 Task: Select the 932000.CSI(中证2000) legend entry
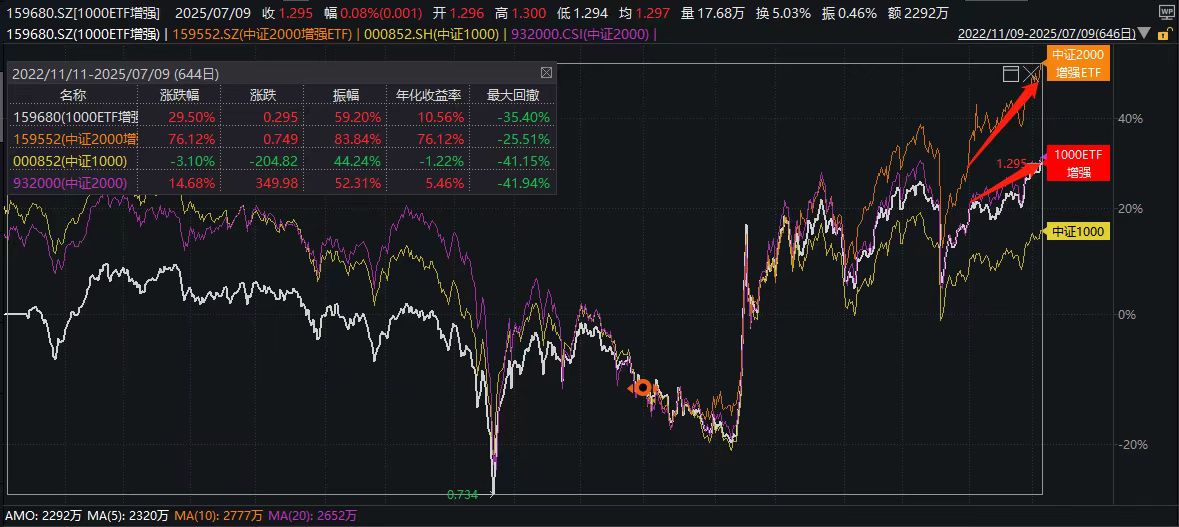580,34
